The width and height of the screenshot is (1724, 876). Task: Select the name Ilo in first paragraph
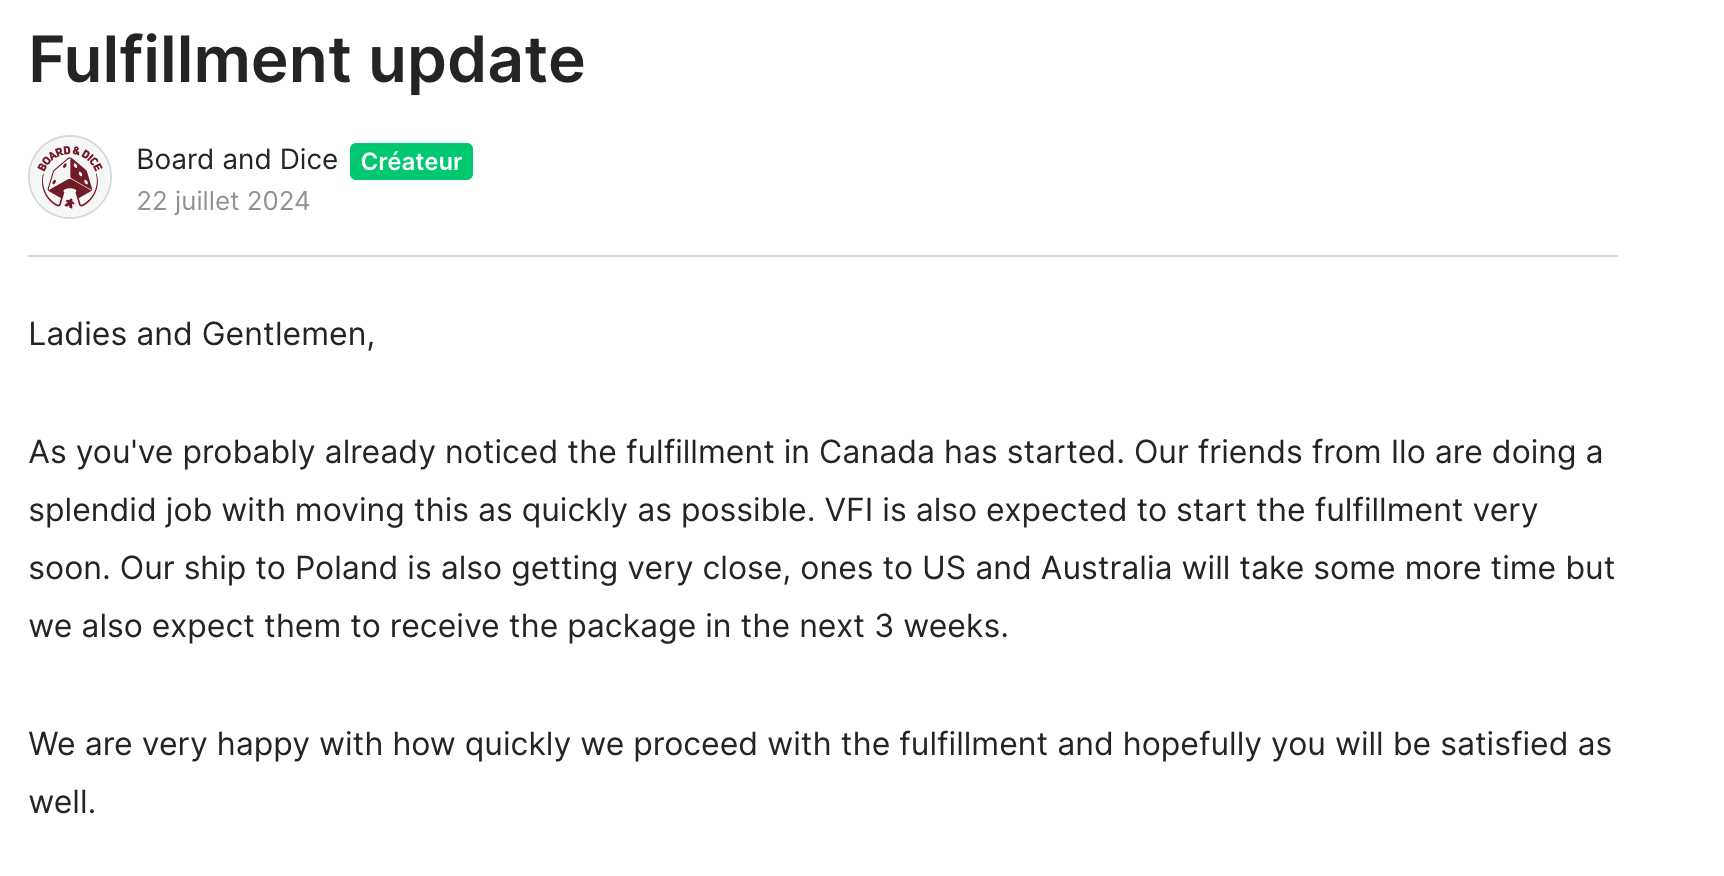coord(1408,452)
